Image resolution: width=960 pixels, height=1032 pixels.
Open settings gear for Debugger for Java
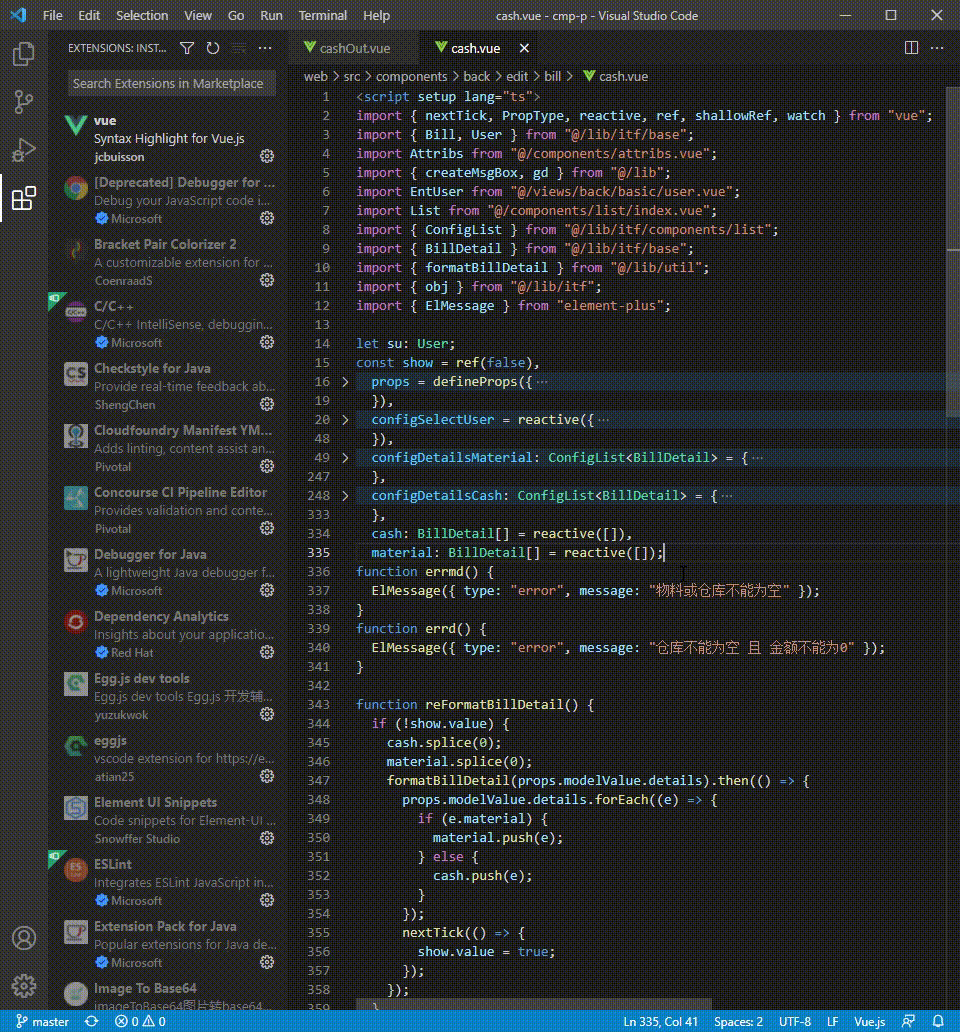[266, 590]
